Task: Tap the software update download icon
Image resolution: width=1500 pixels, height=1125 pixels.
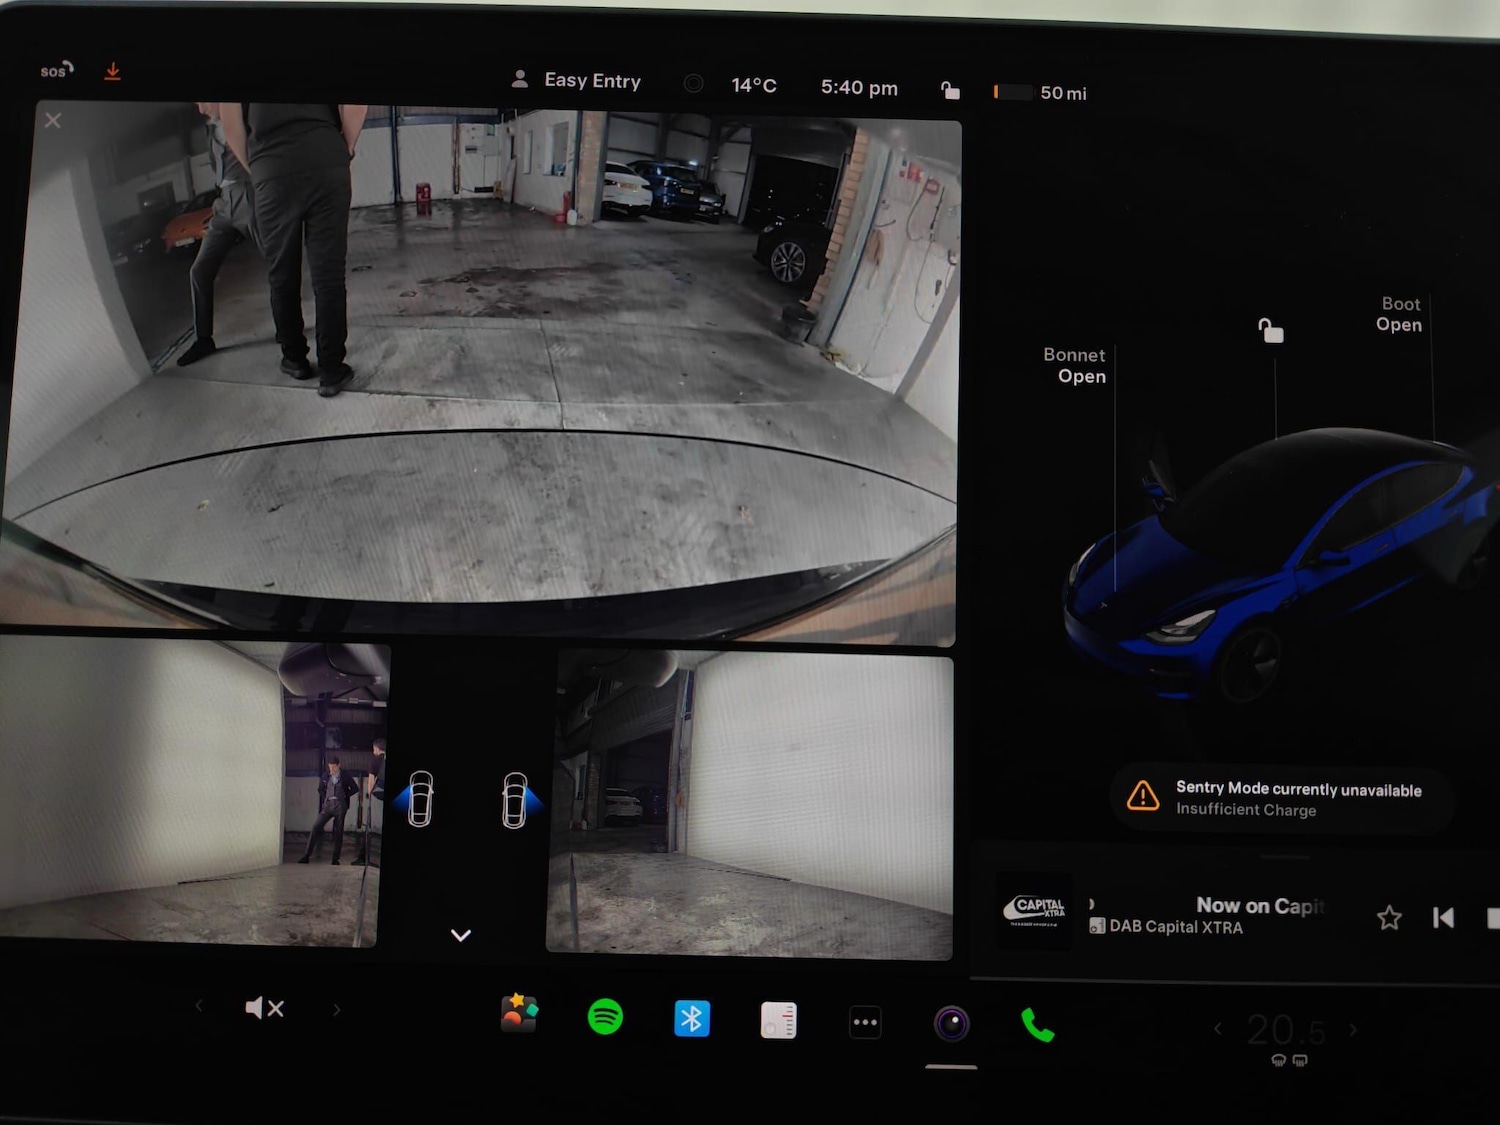Action: 113,71
